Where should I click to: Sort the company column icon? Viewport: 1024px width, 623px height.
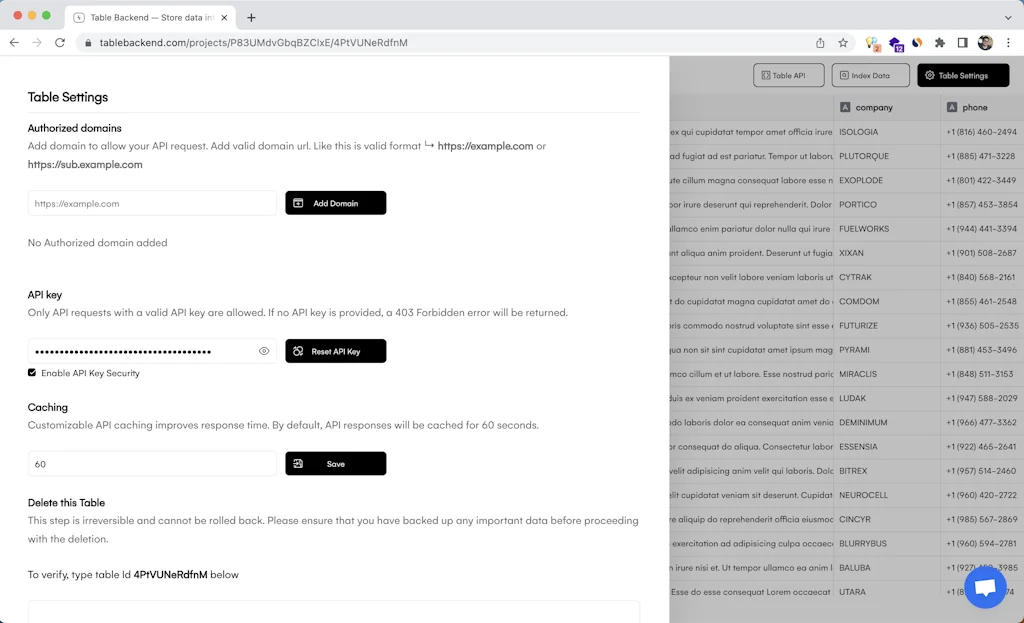[845, 107]
